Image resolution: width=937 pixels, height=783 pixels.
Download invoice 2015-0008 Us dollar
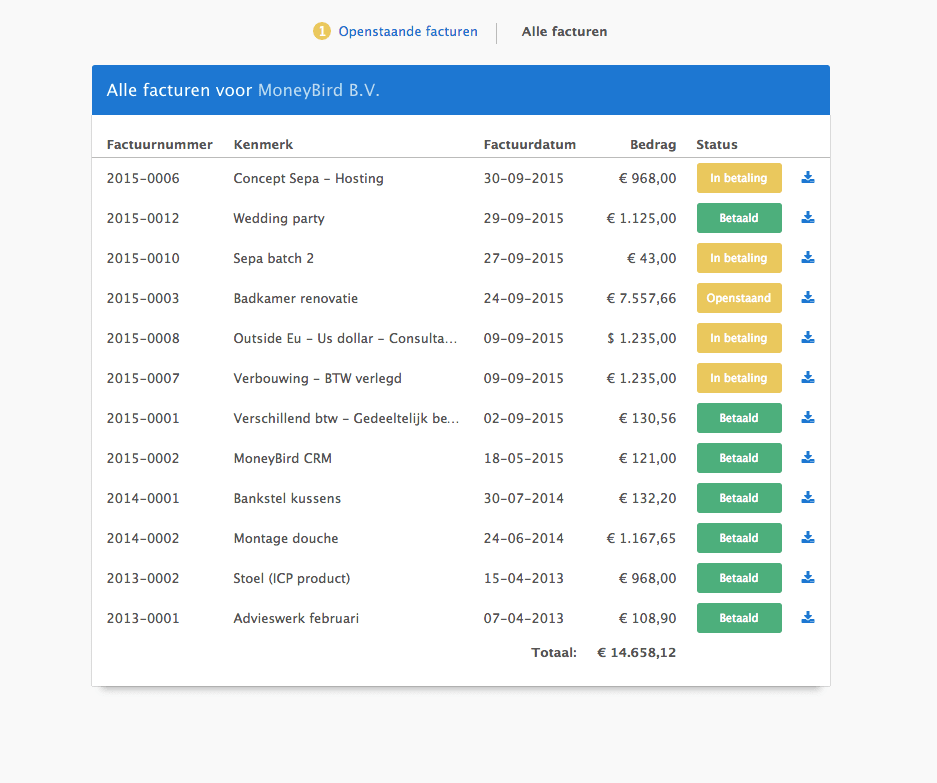(808, 338)
